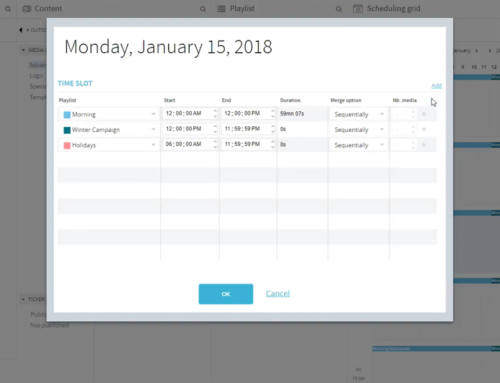Remove the Holidays time slot row

click(x=424, y=145)
